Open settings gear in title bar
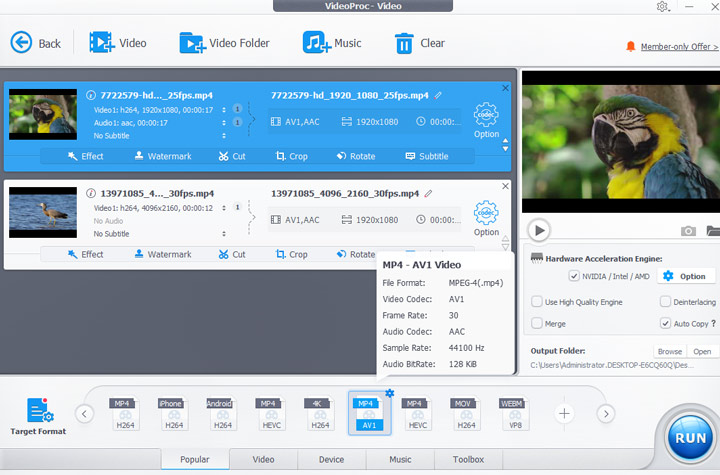The width and height of the screenshot is (720, 475). click(662, 7)
